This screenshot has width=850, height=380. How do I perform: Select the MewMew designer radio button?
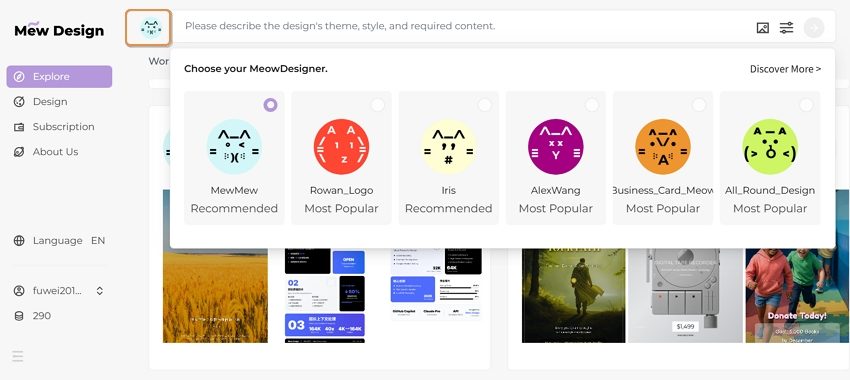[270, 105]
